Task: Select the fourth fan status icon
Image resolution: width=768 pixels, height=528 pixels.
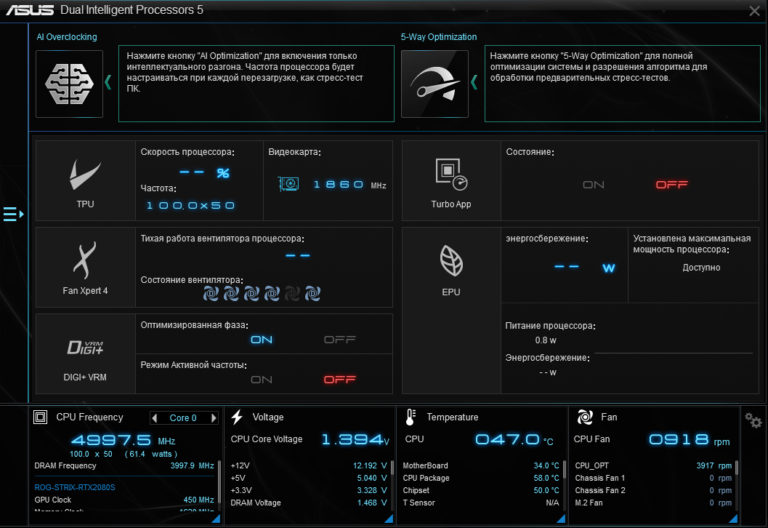Action: pyautogui.click(x=272, y=294)
